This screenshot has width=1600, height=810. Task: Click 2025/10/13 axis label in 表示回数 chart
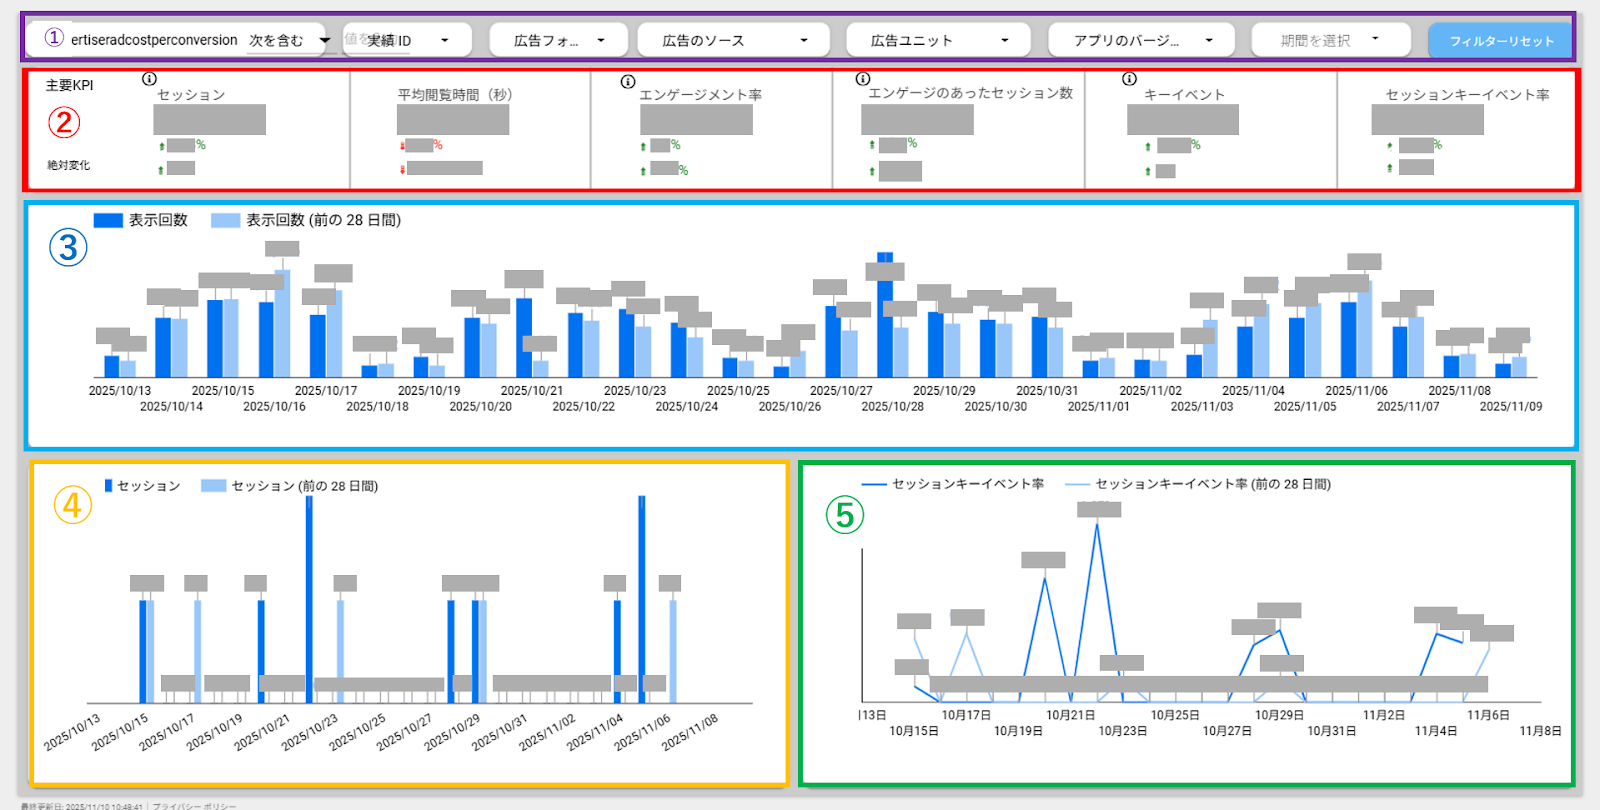tap(120, 391)
